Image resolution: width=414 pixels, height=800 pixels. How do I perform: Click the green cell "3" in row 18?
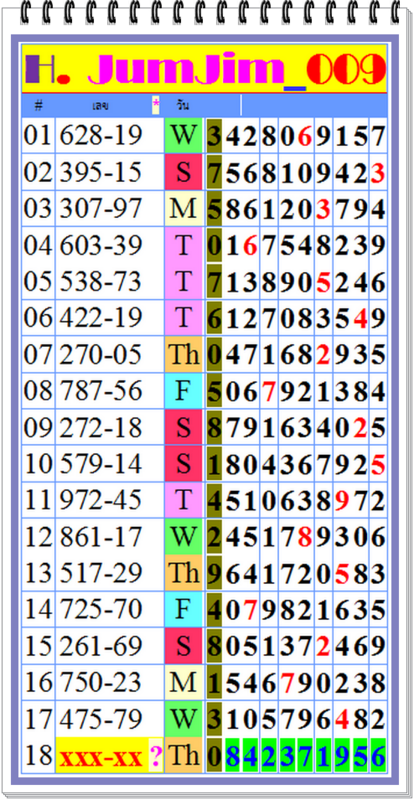(286, 755)
